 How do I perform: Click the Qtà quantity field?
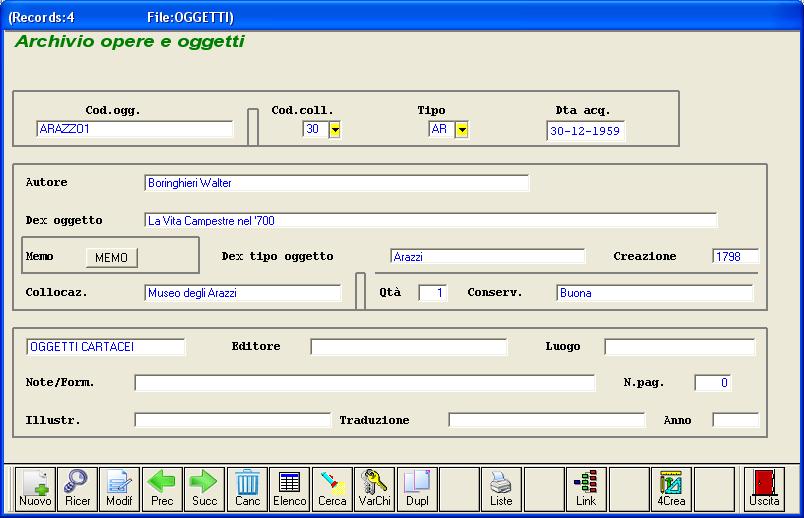(432, 293)
